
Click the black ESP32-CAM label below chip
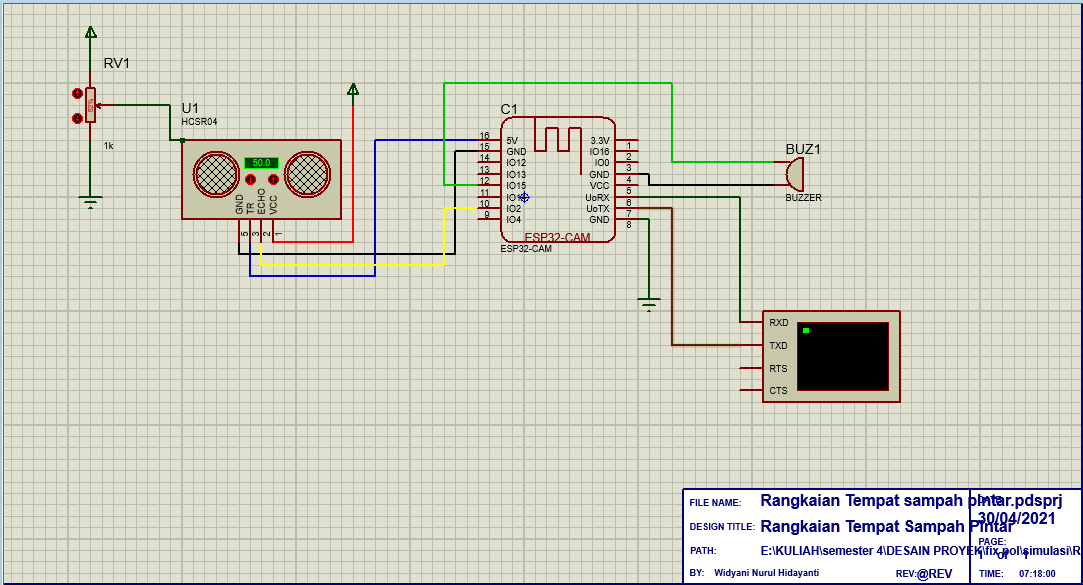526,249
